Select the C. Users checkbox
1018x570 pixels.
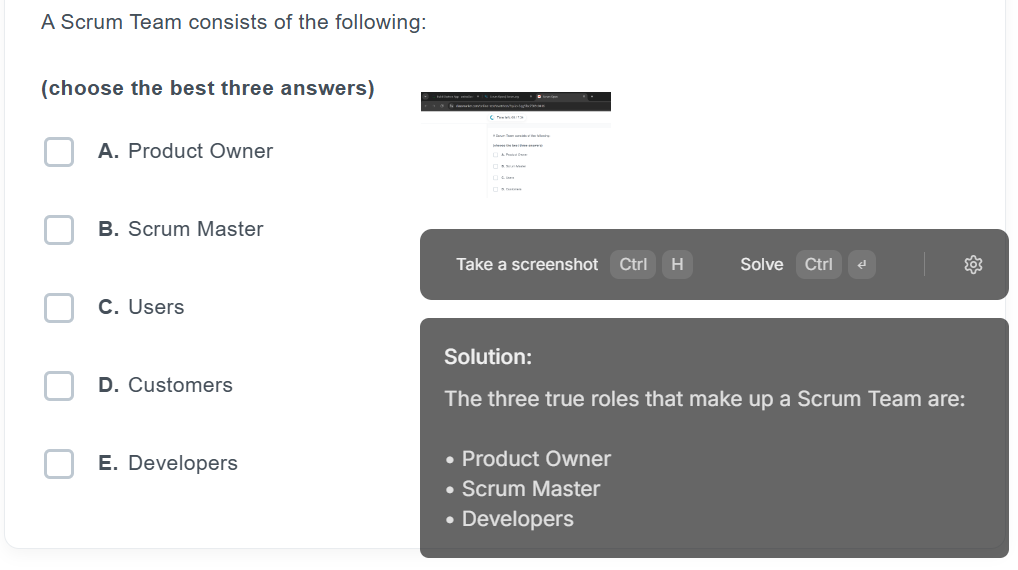[x=59, y=308]
